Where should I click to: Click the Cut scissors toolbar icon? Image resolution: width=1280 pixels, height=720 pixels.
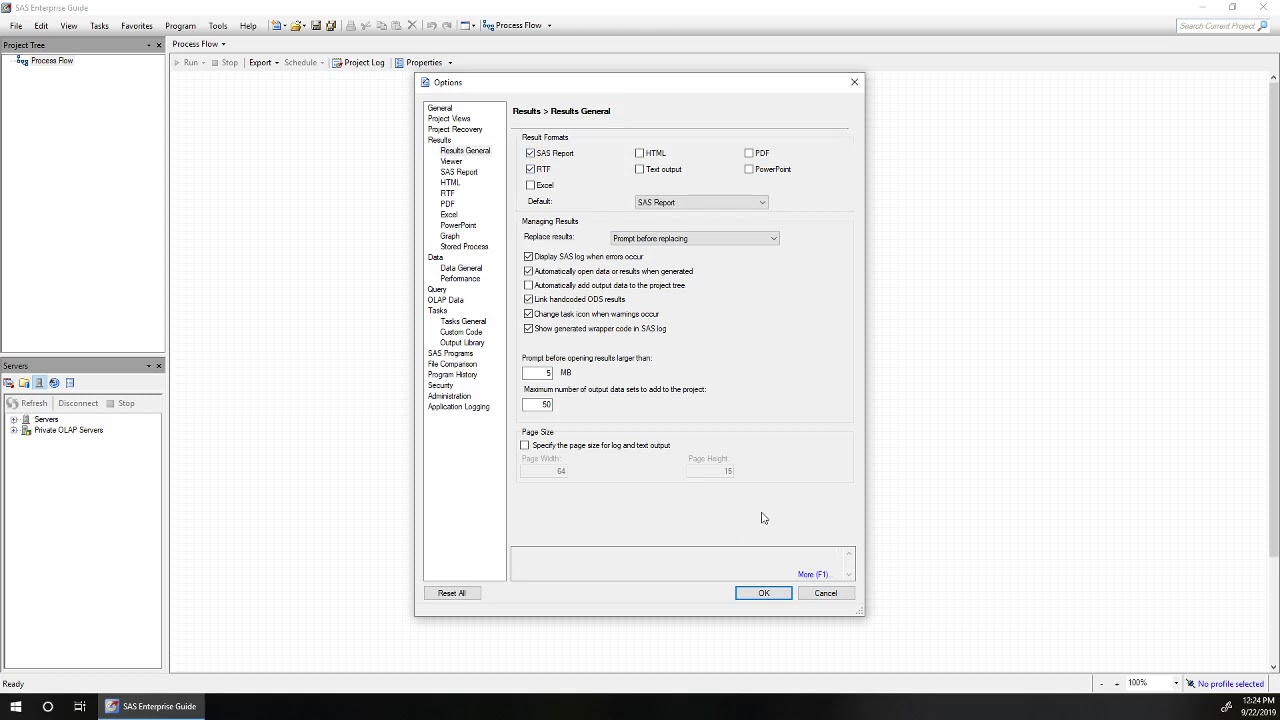[x=366, y=25]
